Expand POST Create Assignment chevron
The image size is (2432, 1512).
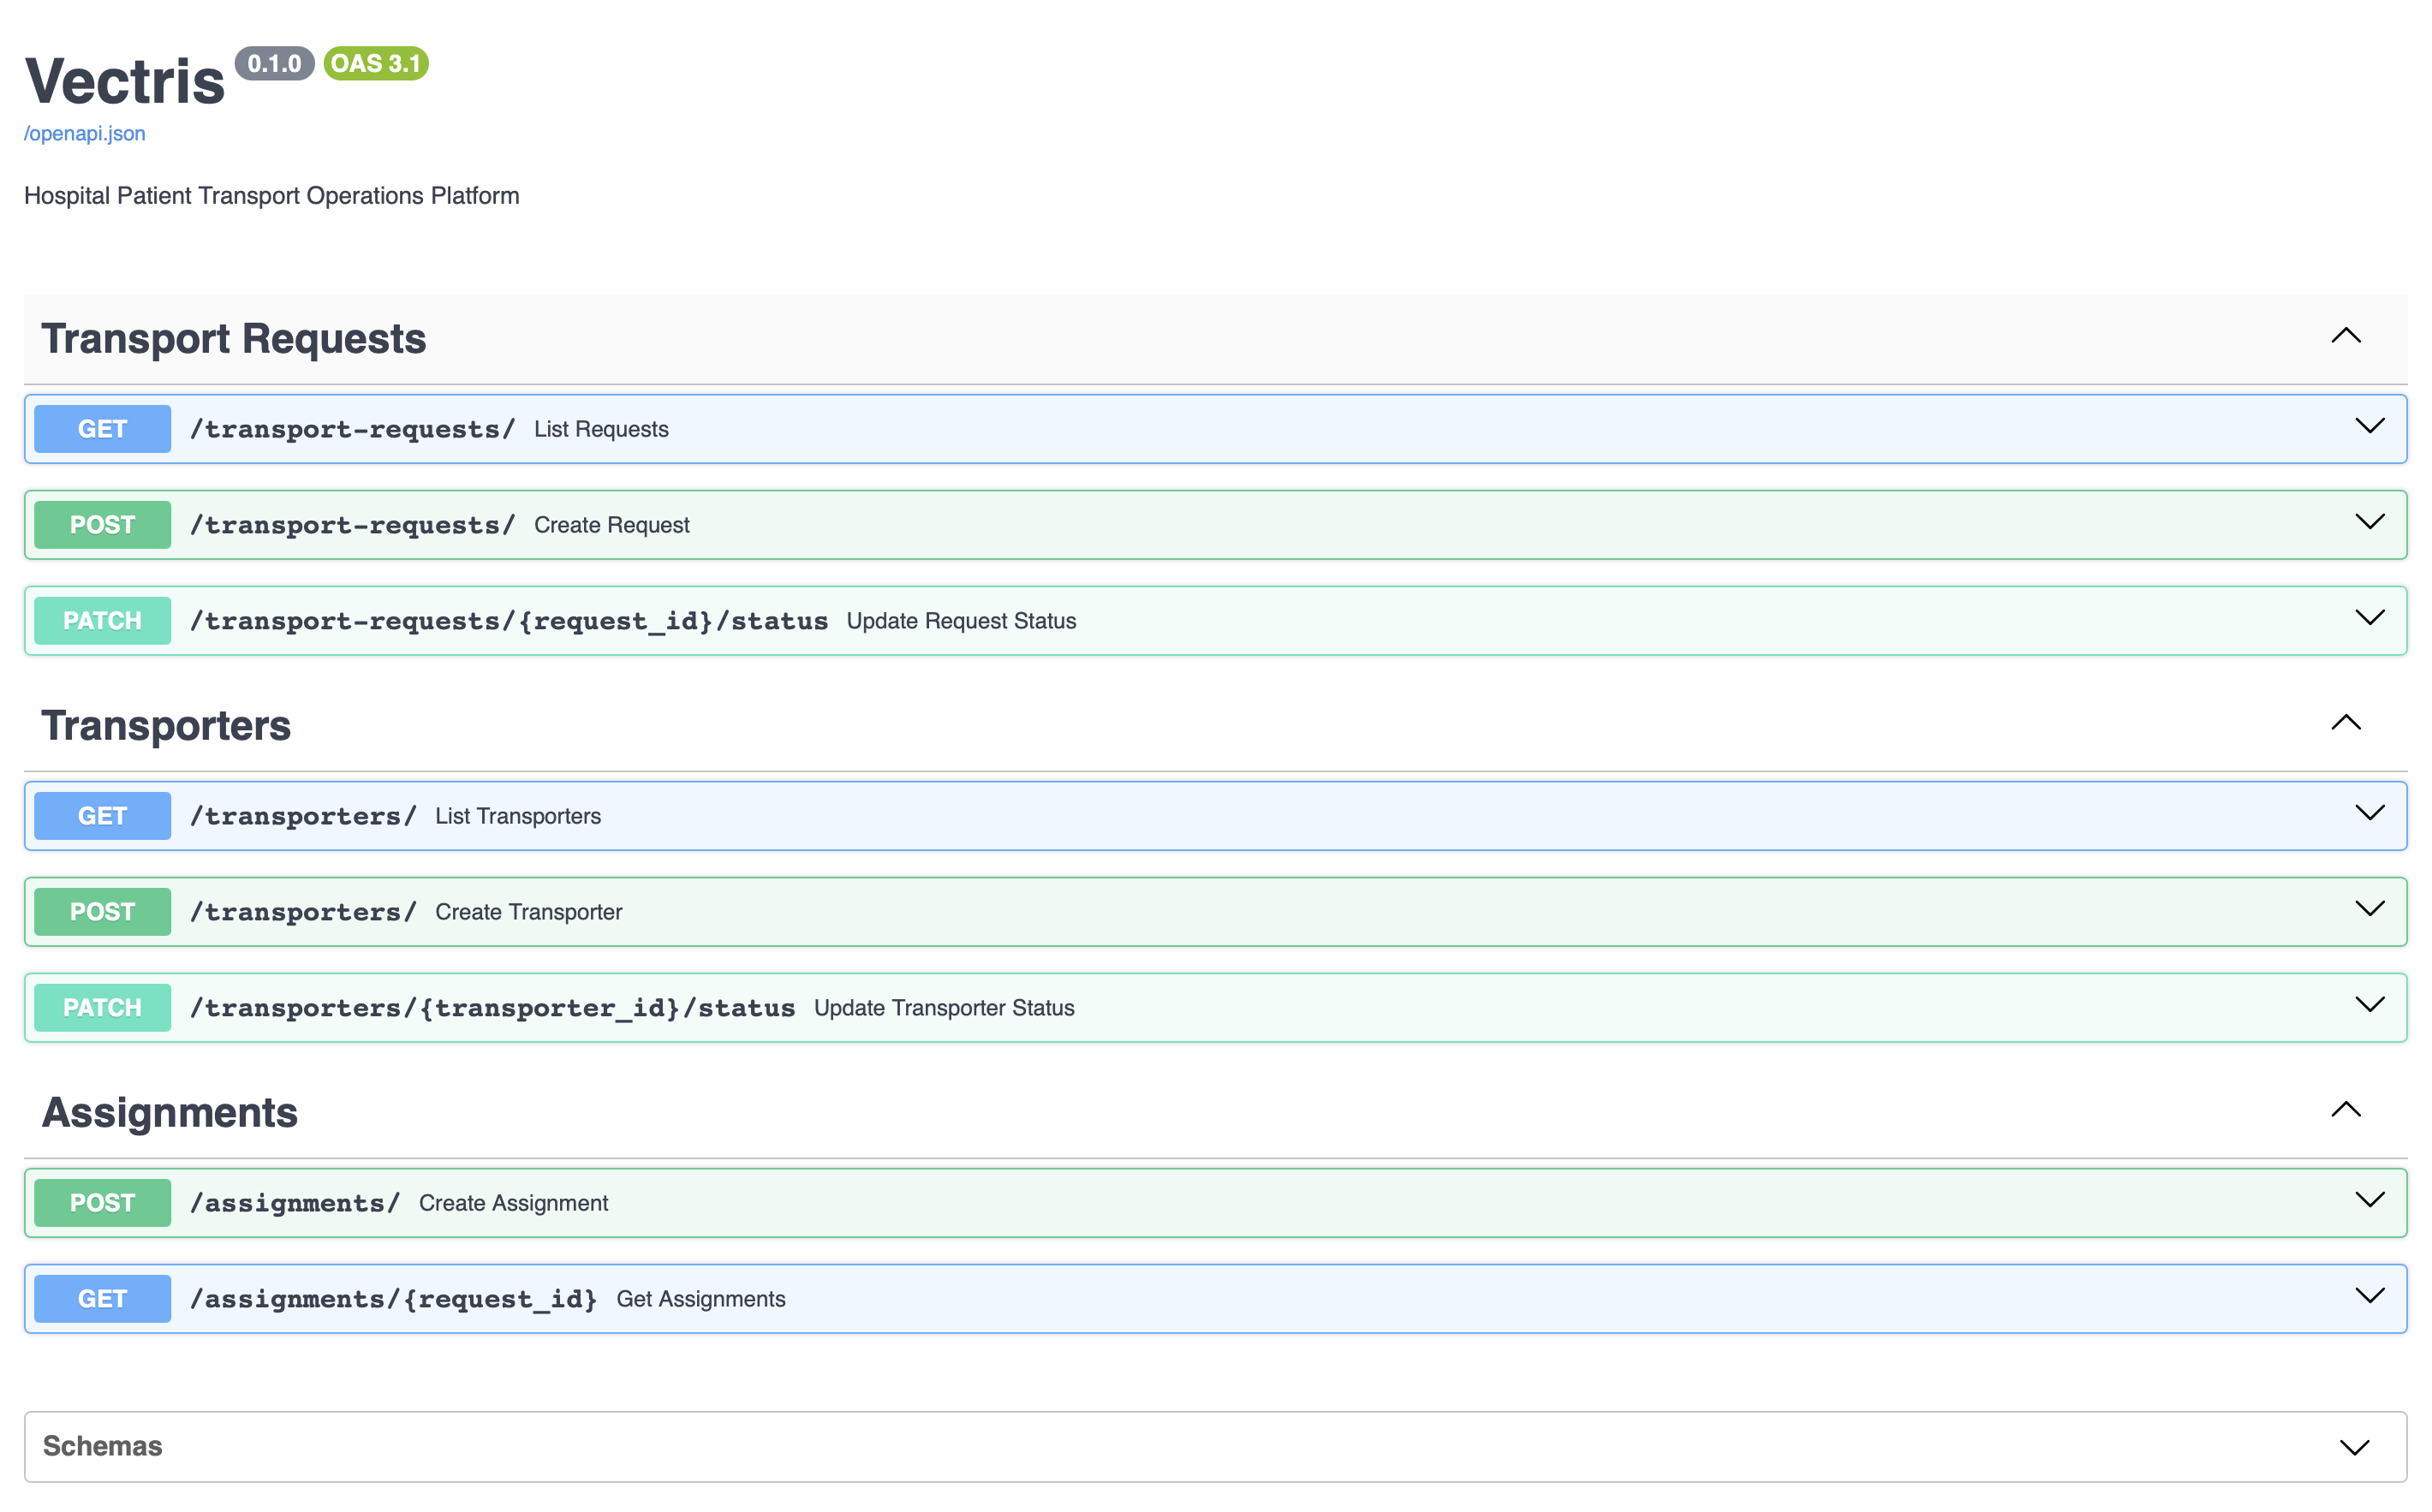click(2370, 1201)
